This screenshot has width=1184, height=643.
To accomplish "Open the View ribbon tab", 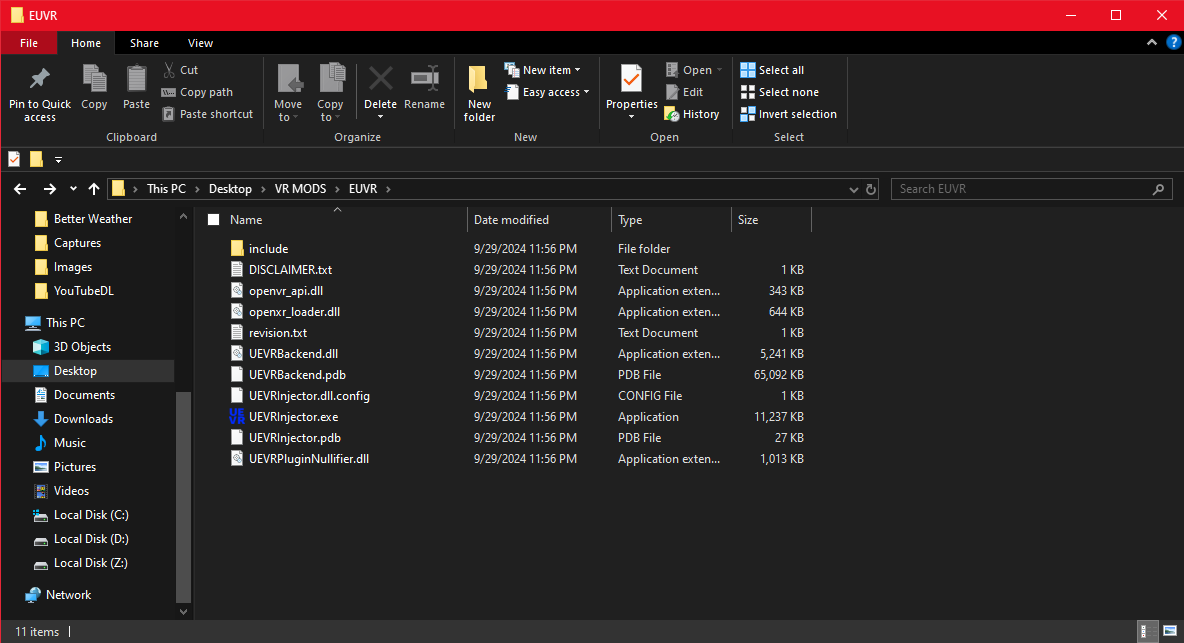I will pos(200,43).
